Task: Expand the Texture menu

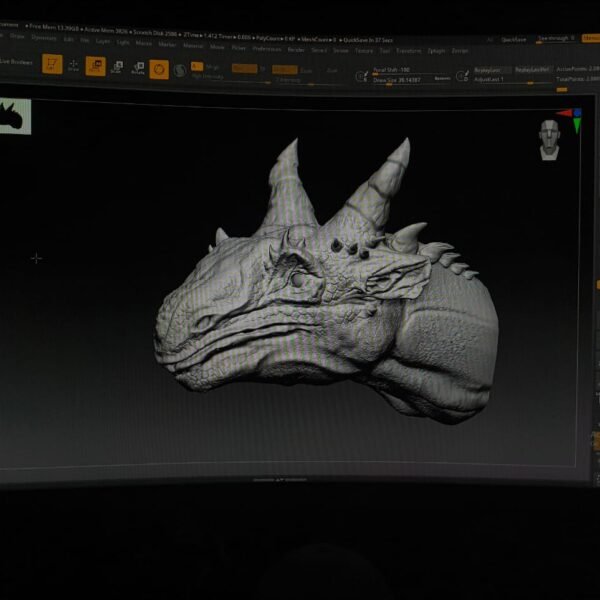Action: pyautogui.click(x=364, y=49)
